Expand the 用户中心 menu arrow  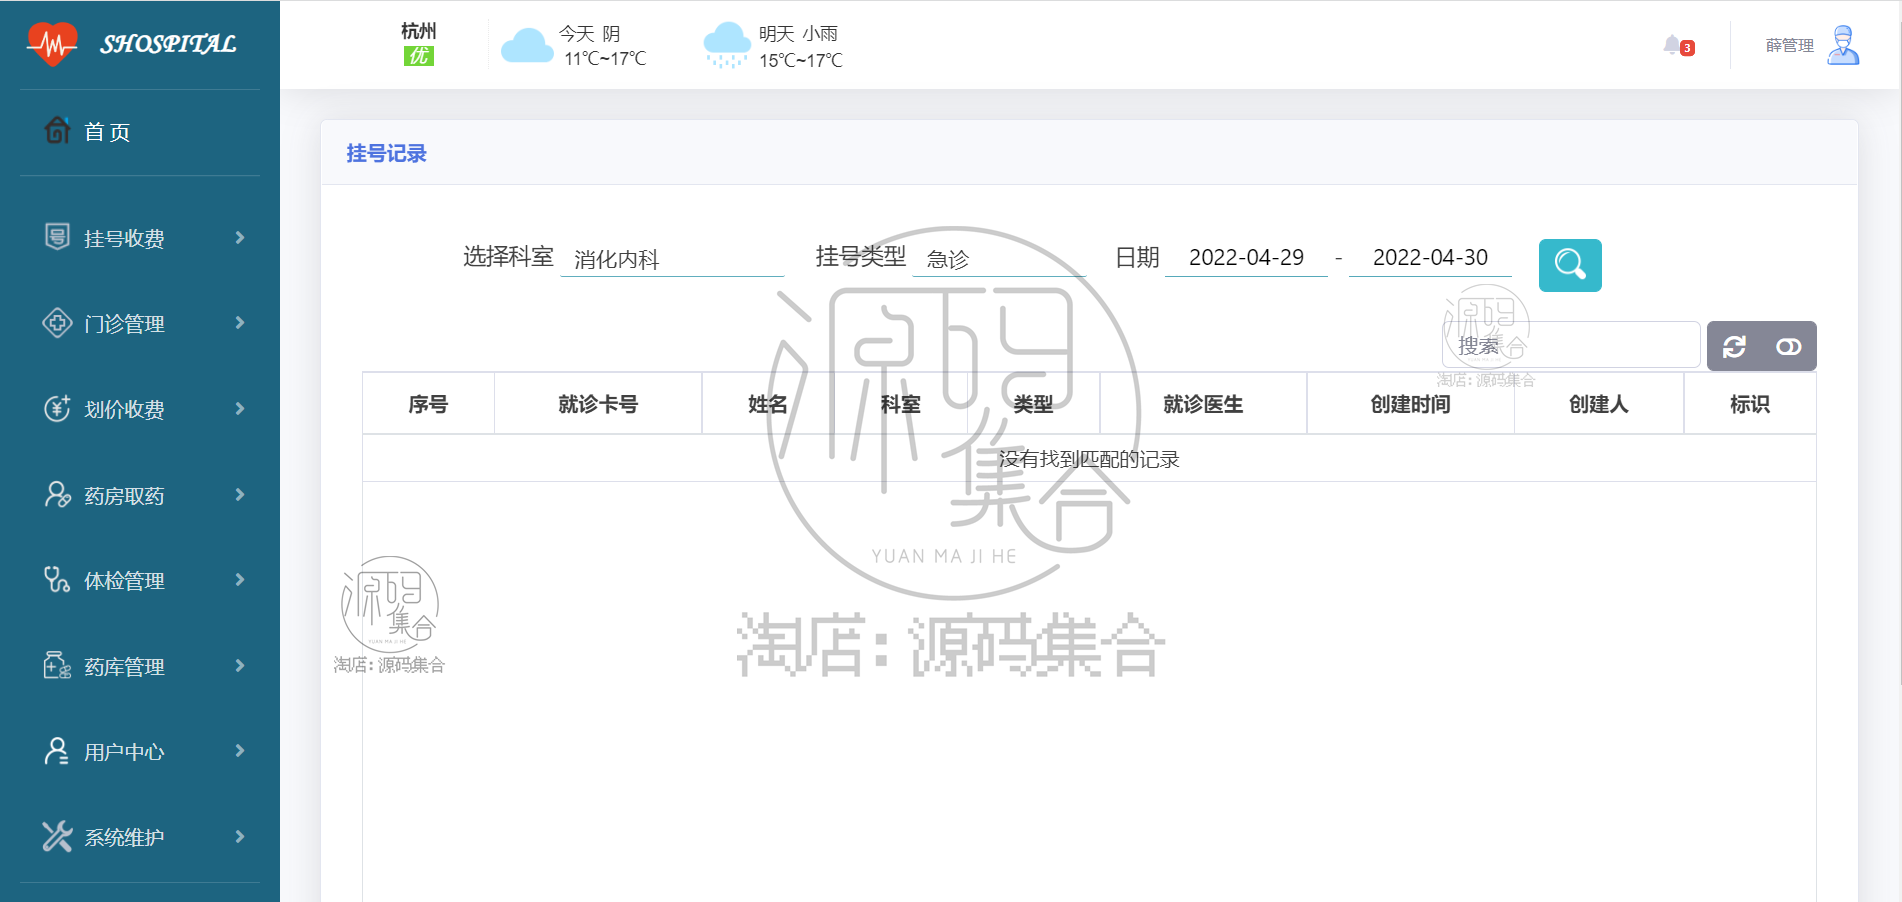point(240,750)
